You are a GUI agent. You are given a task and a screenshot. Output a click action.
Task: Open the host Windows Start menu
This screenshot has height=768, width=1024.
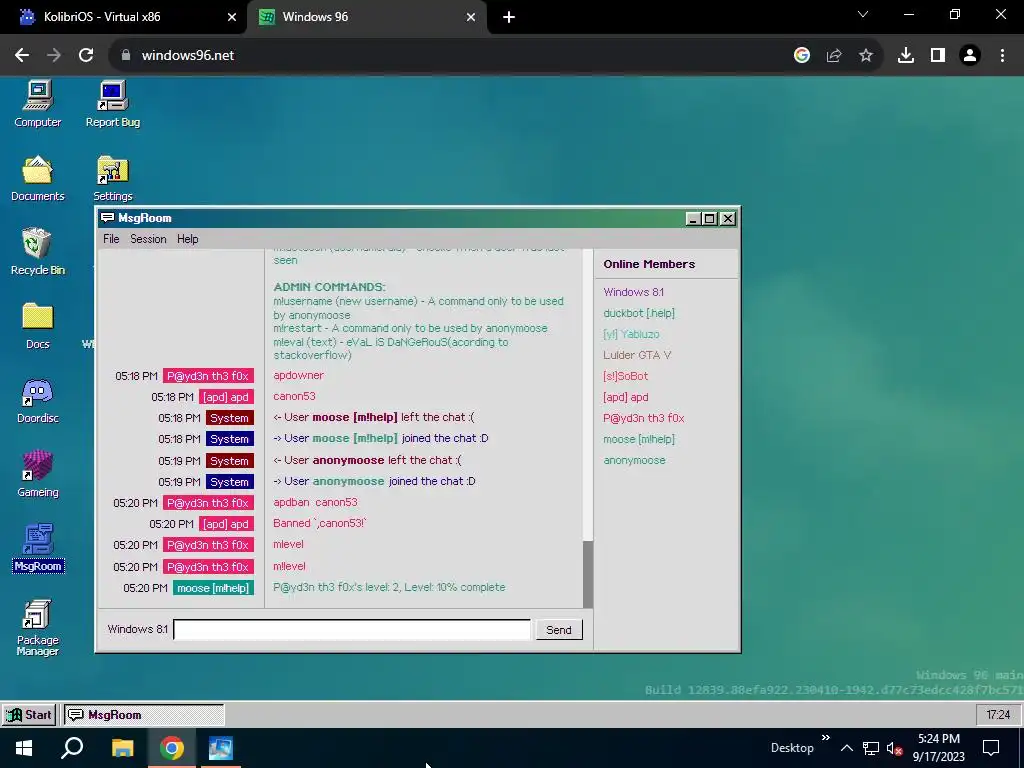click(24, 748)
